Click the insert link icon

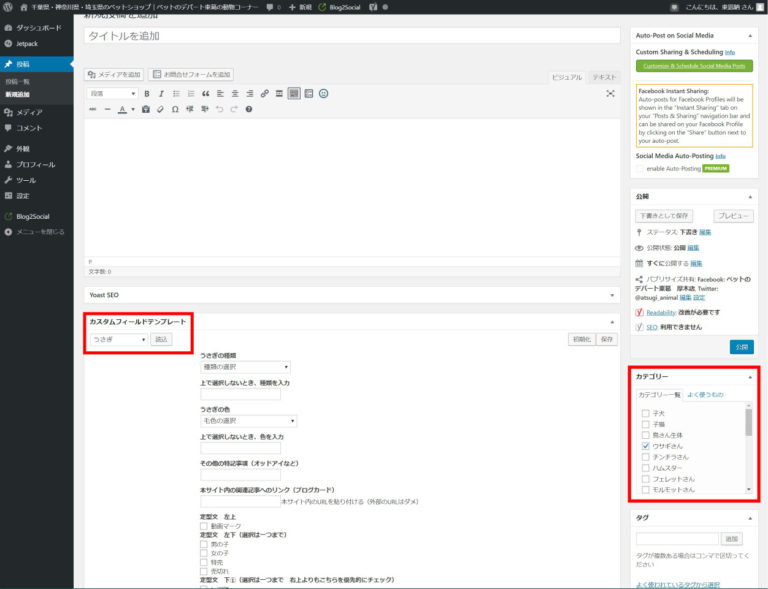coord(265,93)
